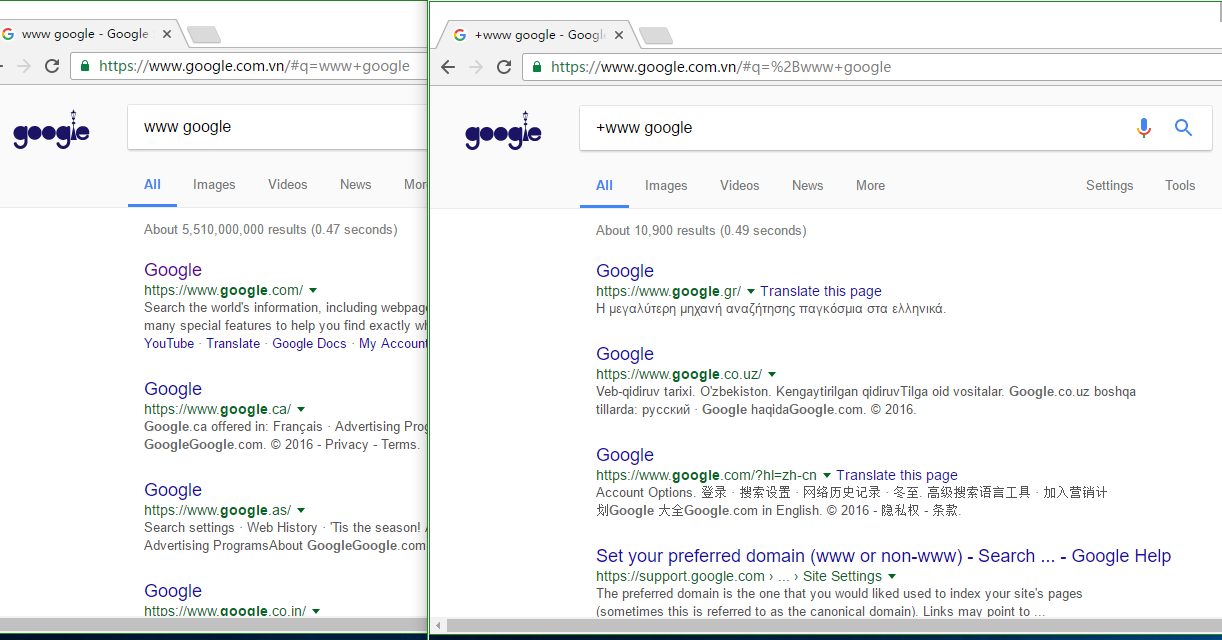Select the '+www google' tab in right window
Image resolution: width=1222 pixels, height=640 pixels.
pos(540,35)
